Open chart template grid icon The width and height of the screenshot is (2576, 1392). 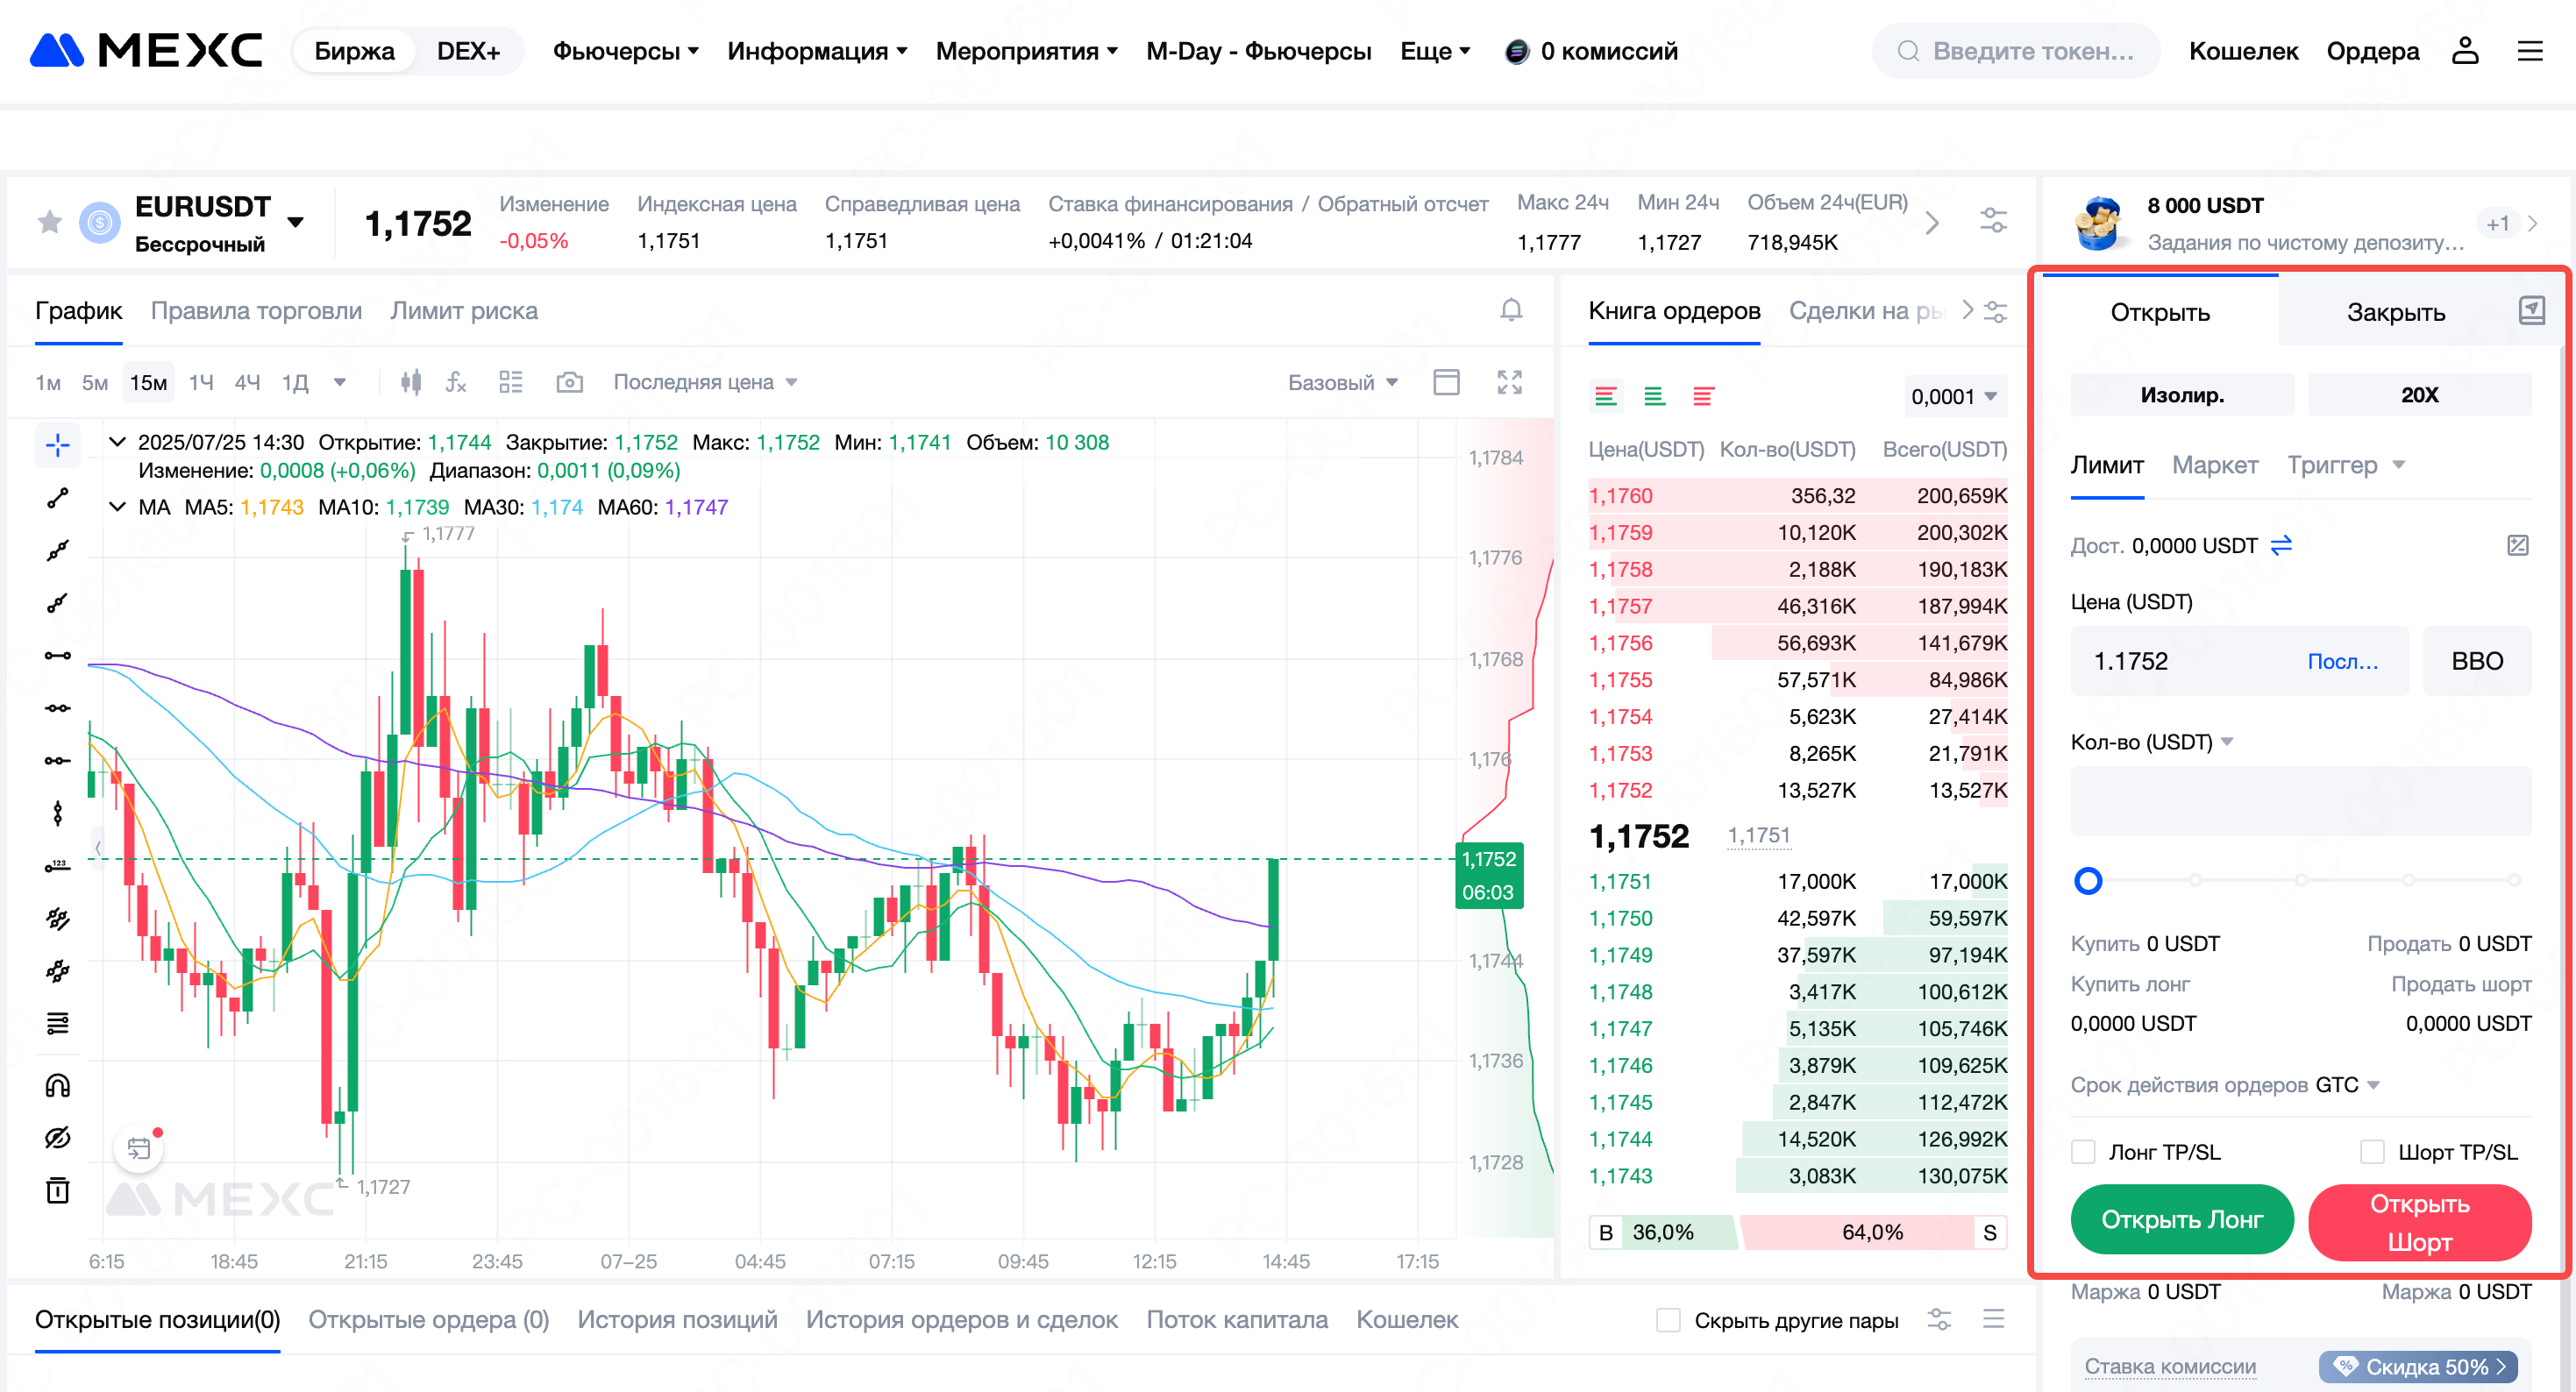pos(511,382)
